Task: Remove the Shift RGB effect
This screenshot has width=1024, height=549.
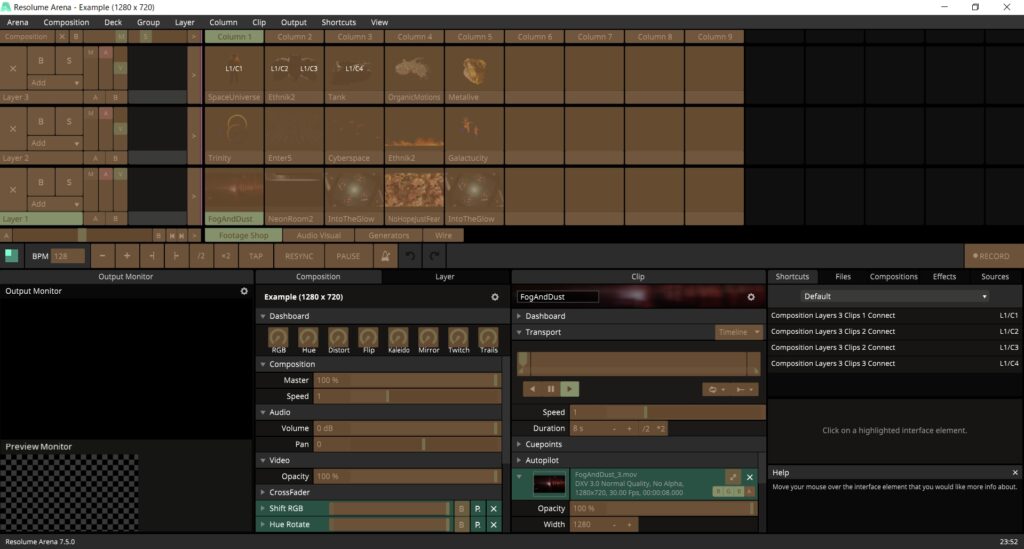Action: [x=494, y=509]
